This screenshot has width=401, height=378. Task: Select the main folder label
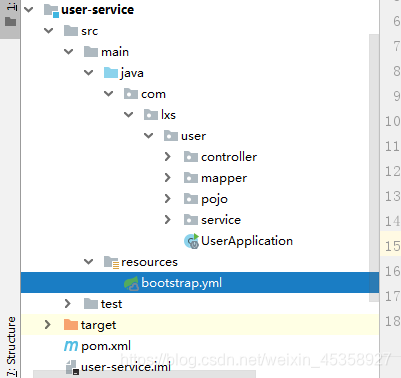[x=115, y=52]
